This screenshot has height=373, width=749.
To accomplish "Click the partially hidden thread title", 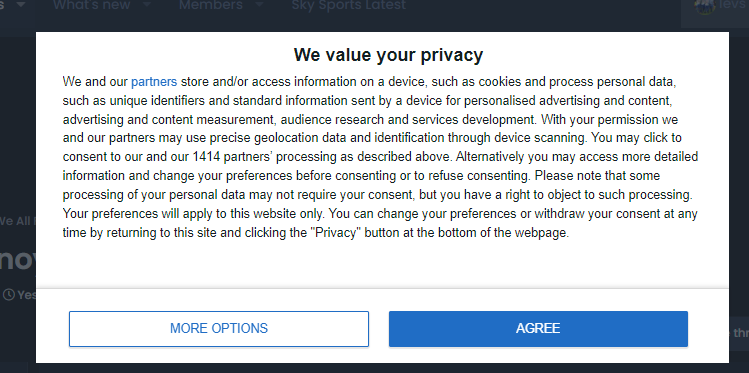I will tap(18, 260).
